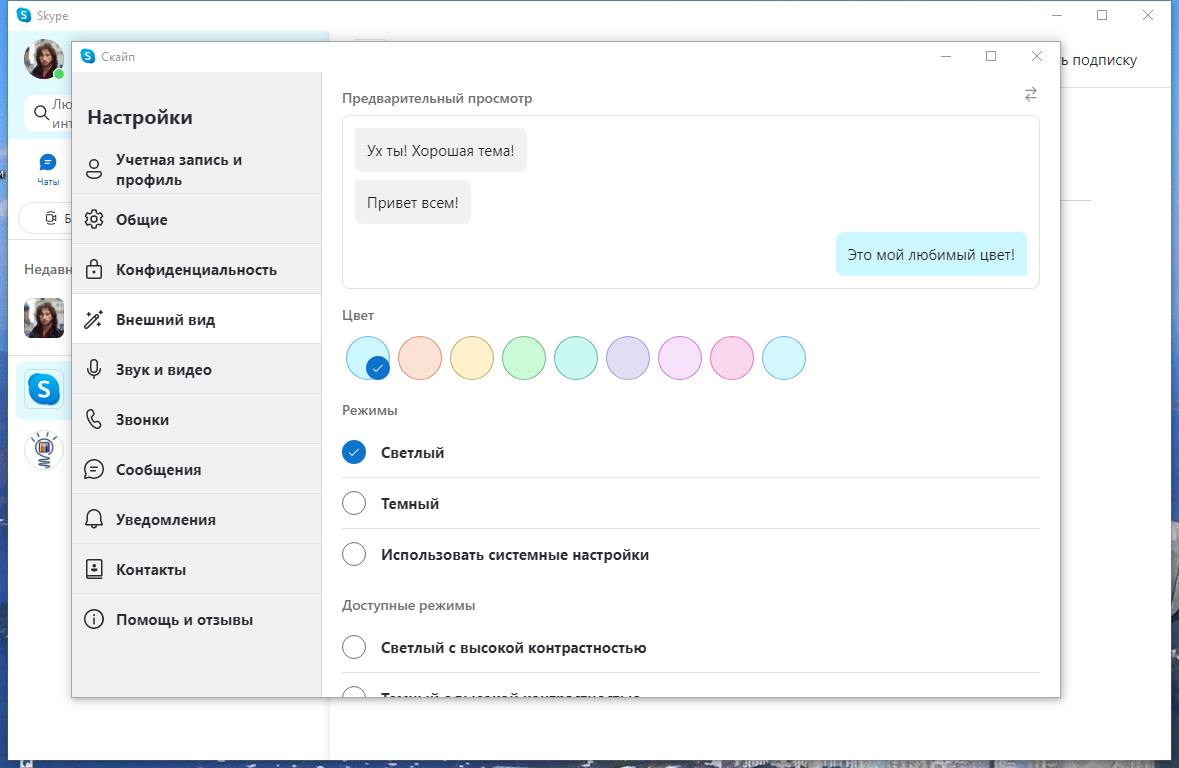Click the Skype logo in the settings title bar
This screenshot has height=768, width=1179.
pyautogui.click(x=88, y=56)
